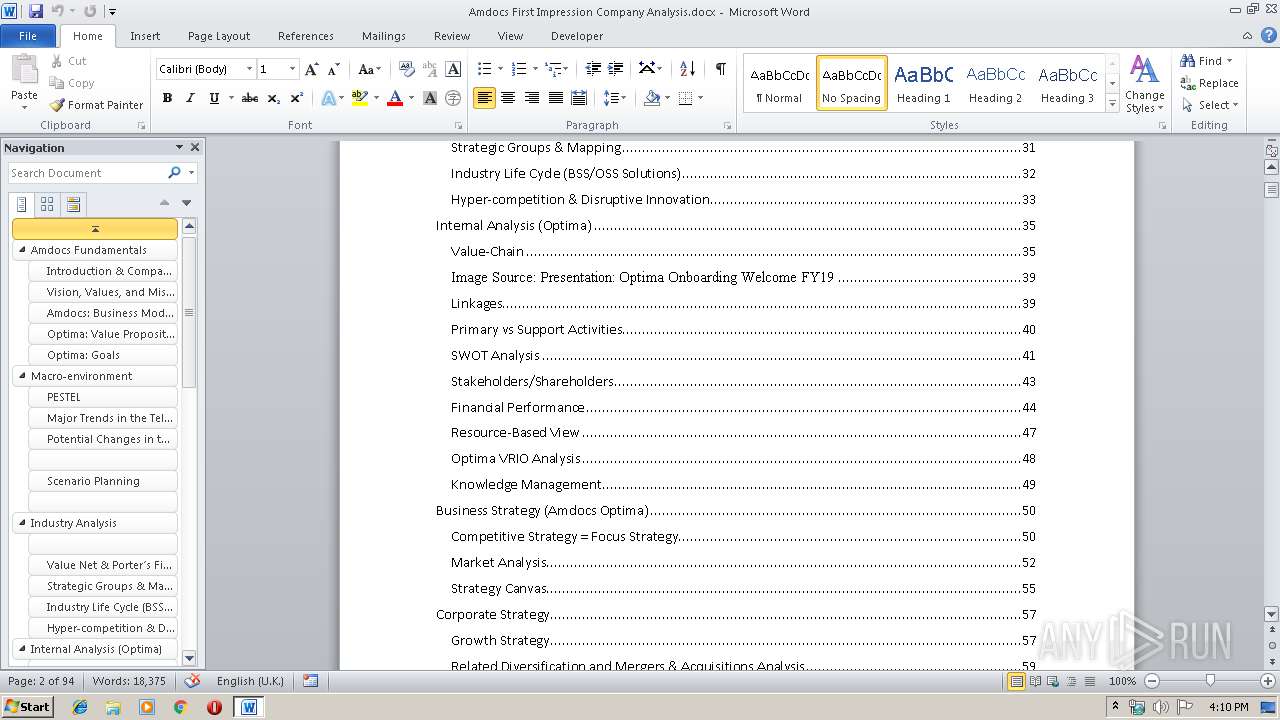Switch to the Mailings tab
Viewport: 1280px width, 720px height.
[384, 35]
